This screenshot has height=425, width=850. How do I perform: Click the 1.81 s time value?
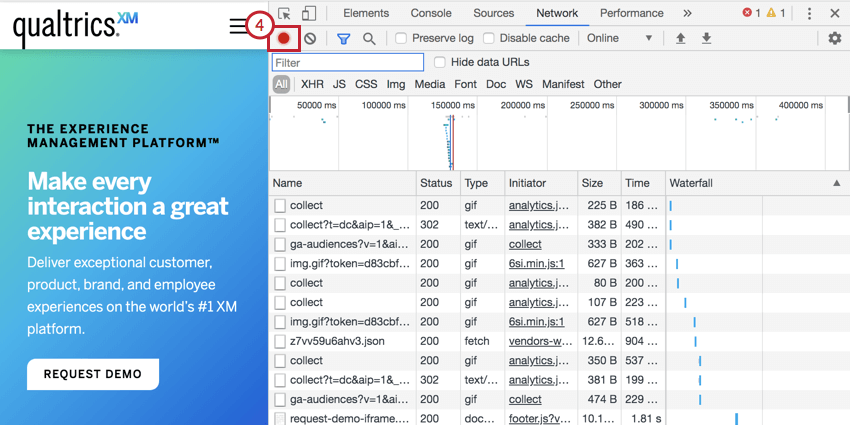647,419
